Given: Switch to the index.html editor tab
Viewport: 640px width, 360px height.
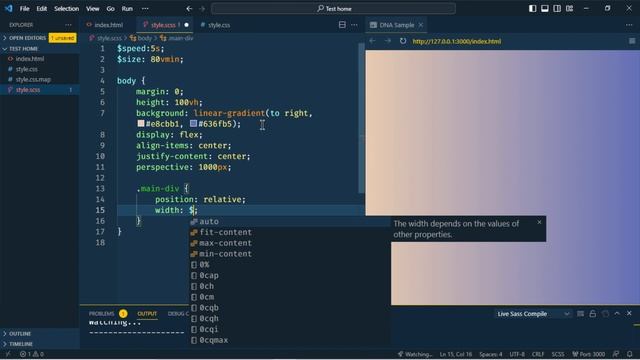Looking at the screenshot, I should 108,25.
